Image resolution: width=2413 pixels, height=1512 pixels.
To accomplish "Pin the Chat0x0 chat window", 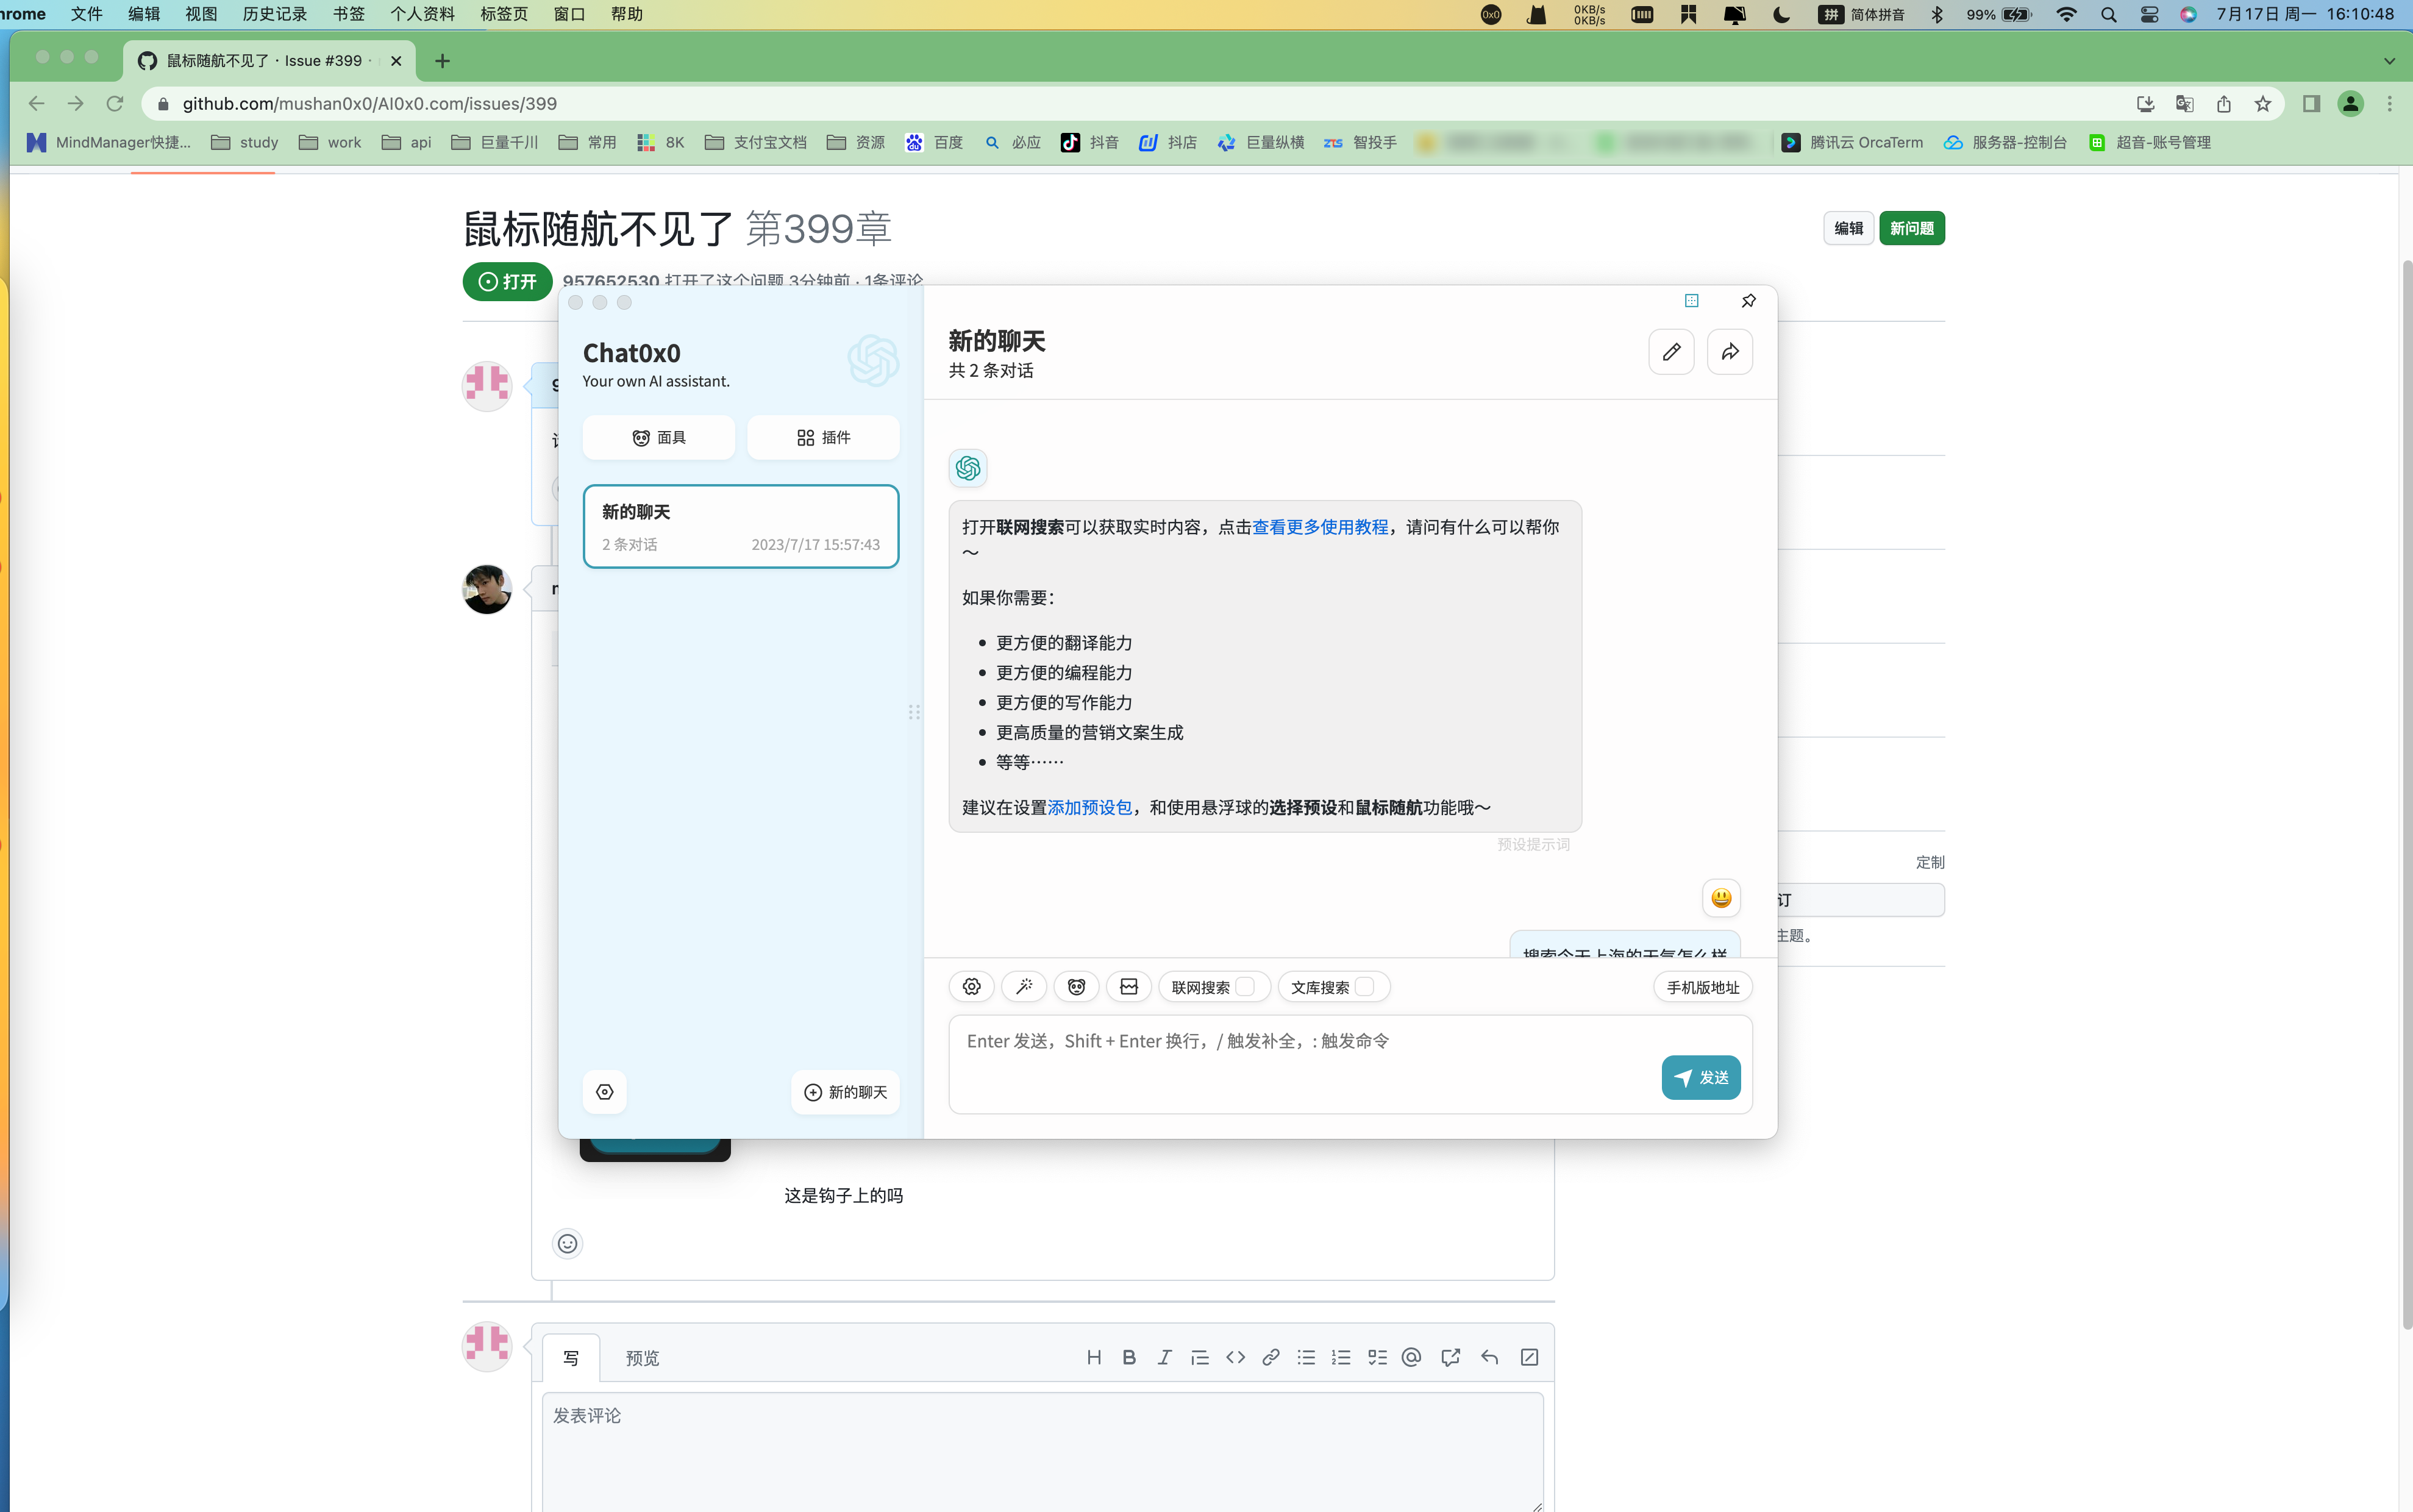I will click(1747, 300).
